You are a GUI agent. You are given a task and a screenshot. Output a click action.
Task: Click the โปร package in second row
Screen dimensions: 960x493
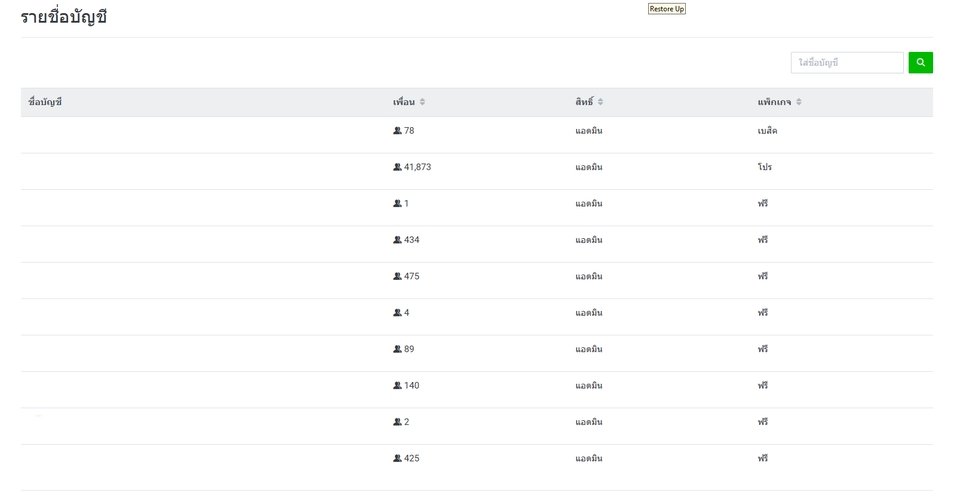(x=765, y=167)
